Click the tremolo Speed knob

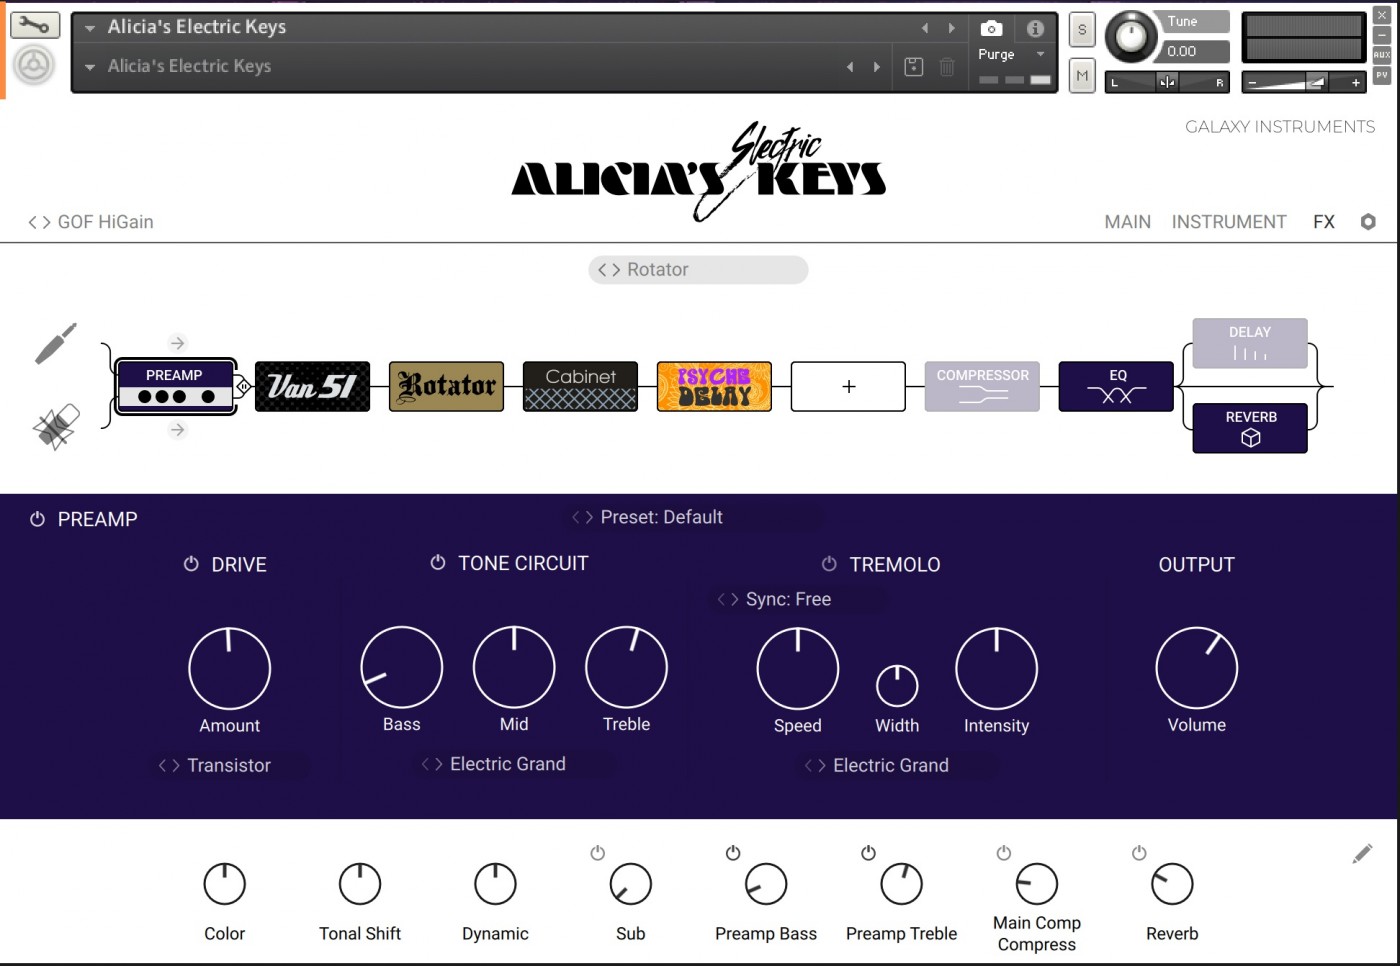click(797, 668)
